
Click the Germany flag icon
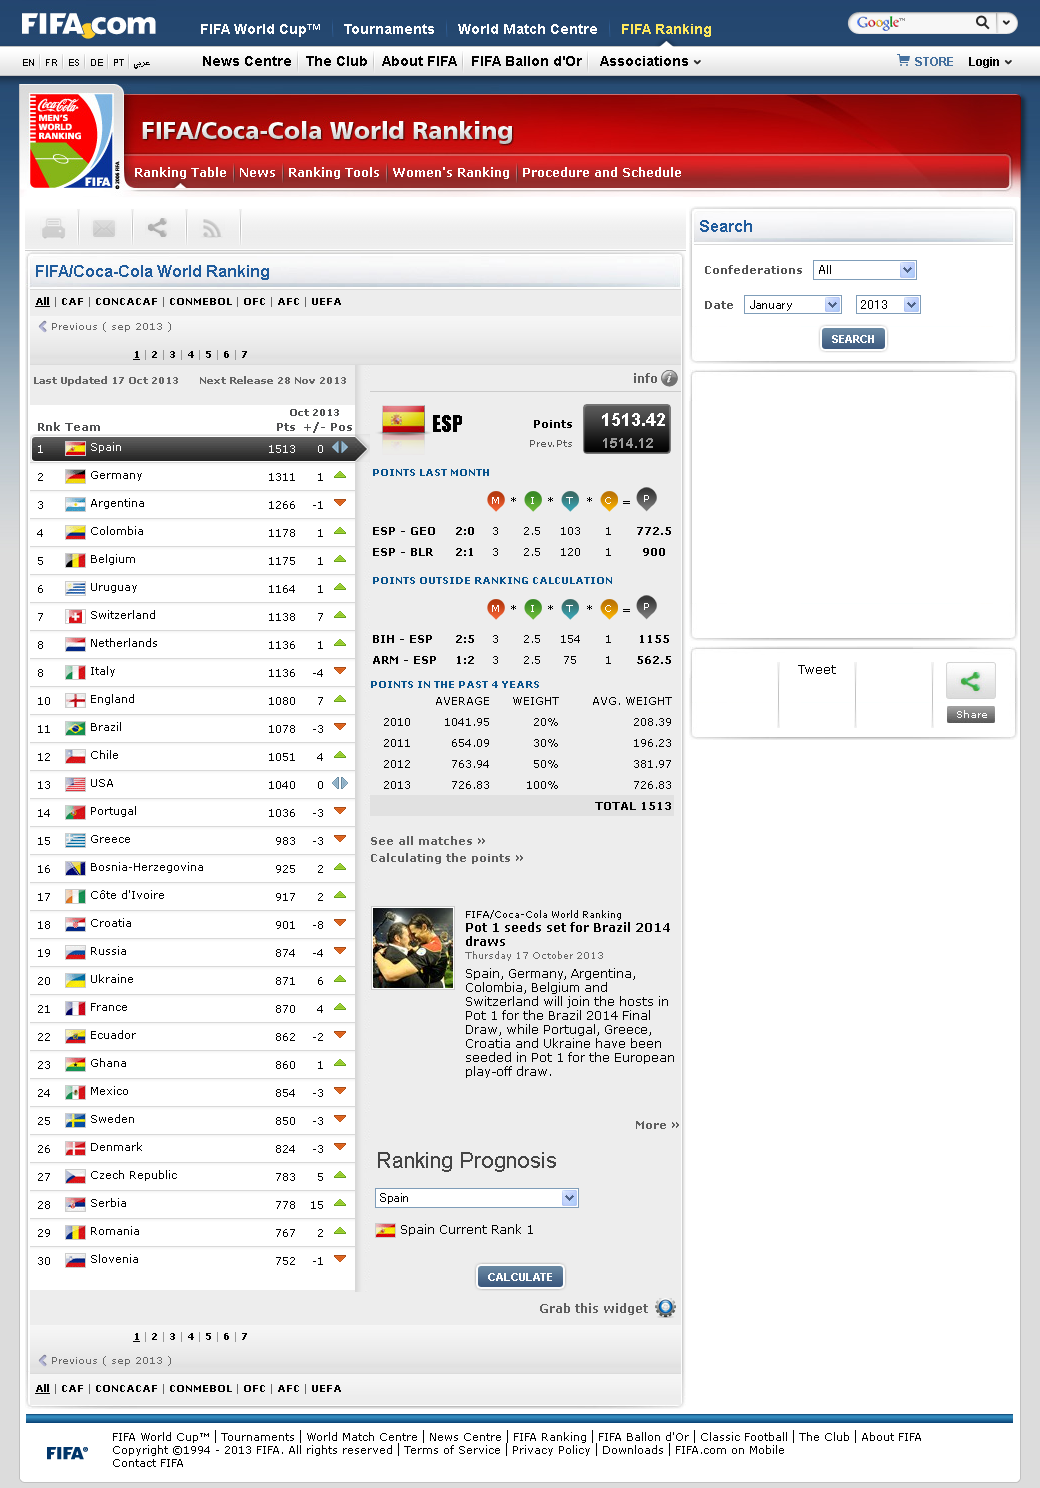pos(75,476)
